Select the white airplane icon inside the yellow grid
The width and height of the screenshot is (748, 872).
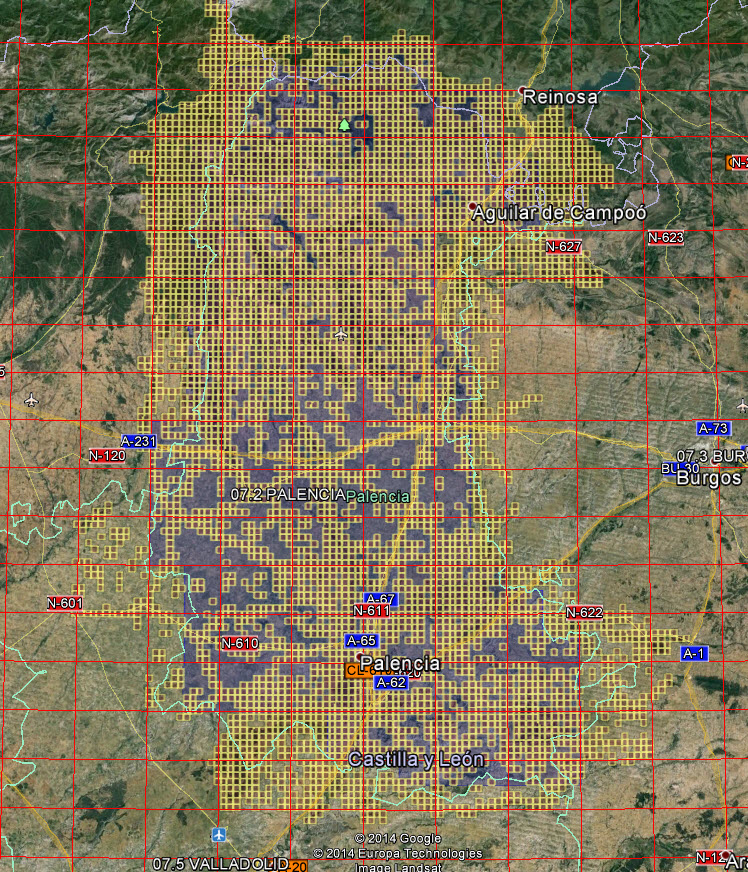tap(342, 333)
